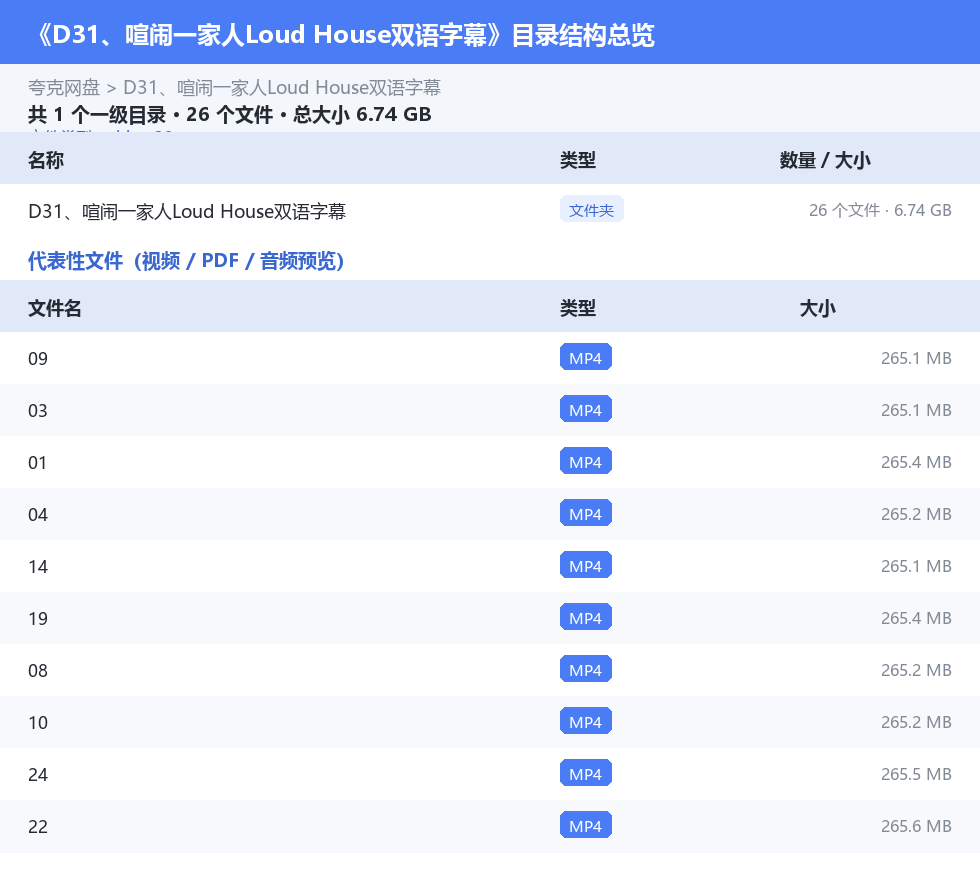Select the 265.4 MB size of file 01
Image resolution: width=980 pixels, height=884 pixels.
coord(916,462)
